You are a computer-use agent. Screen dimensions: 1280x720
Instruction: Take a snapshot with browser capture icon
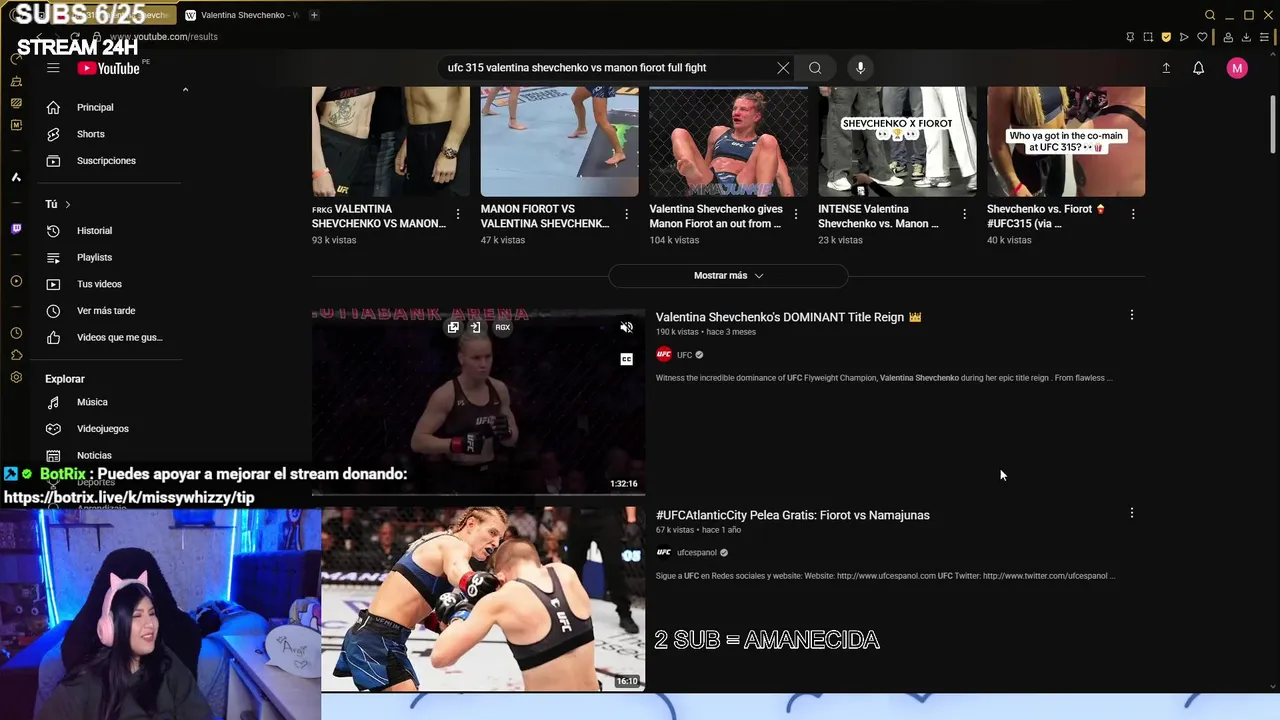coord(1148,37)
